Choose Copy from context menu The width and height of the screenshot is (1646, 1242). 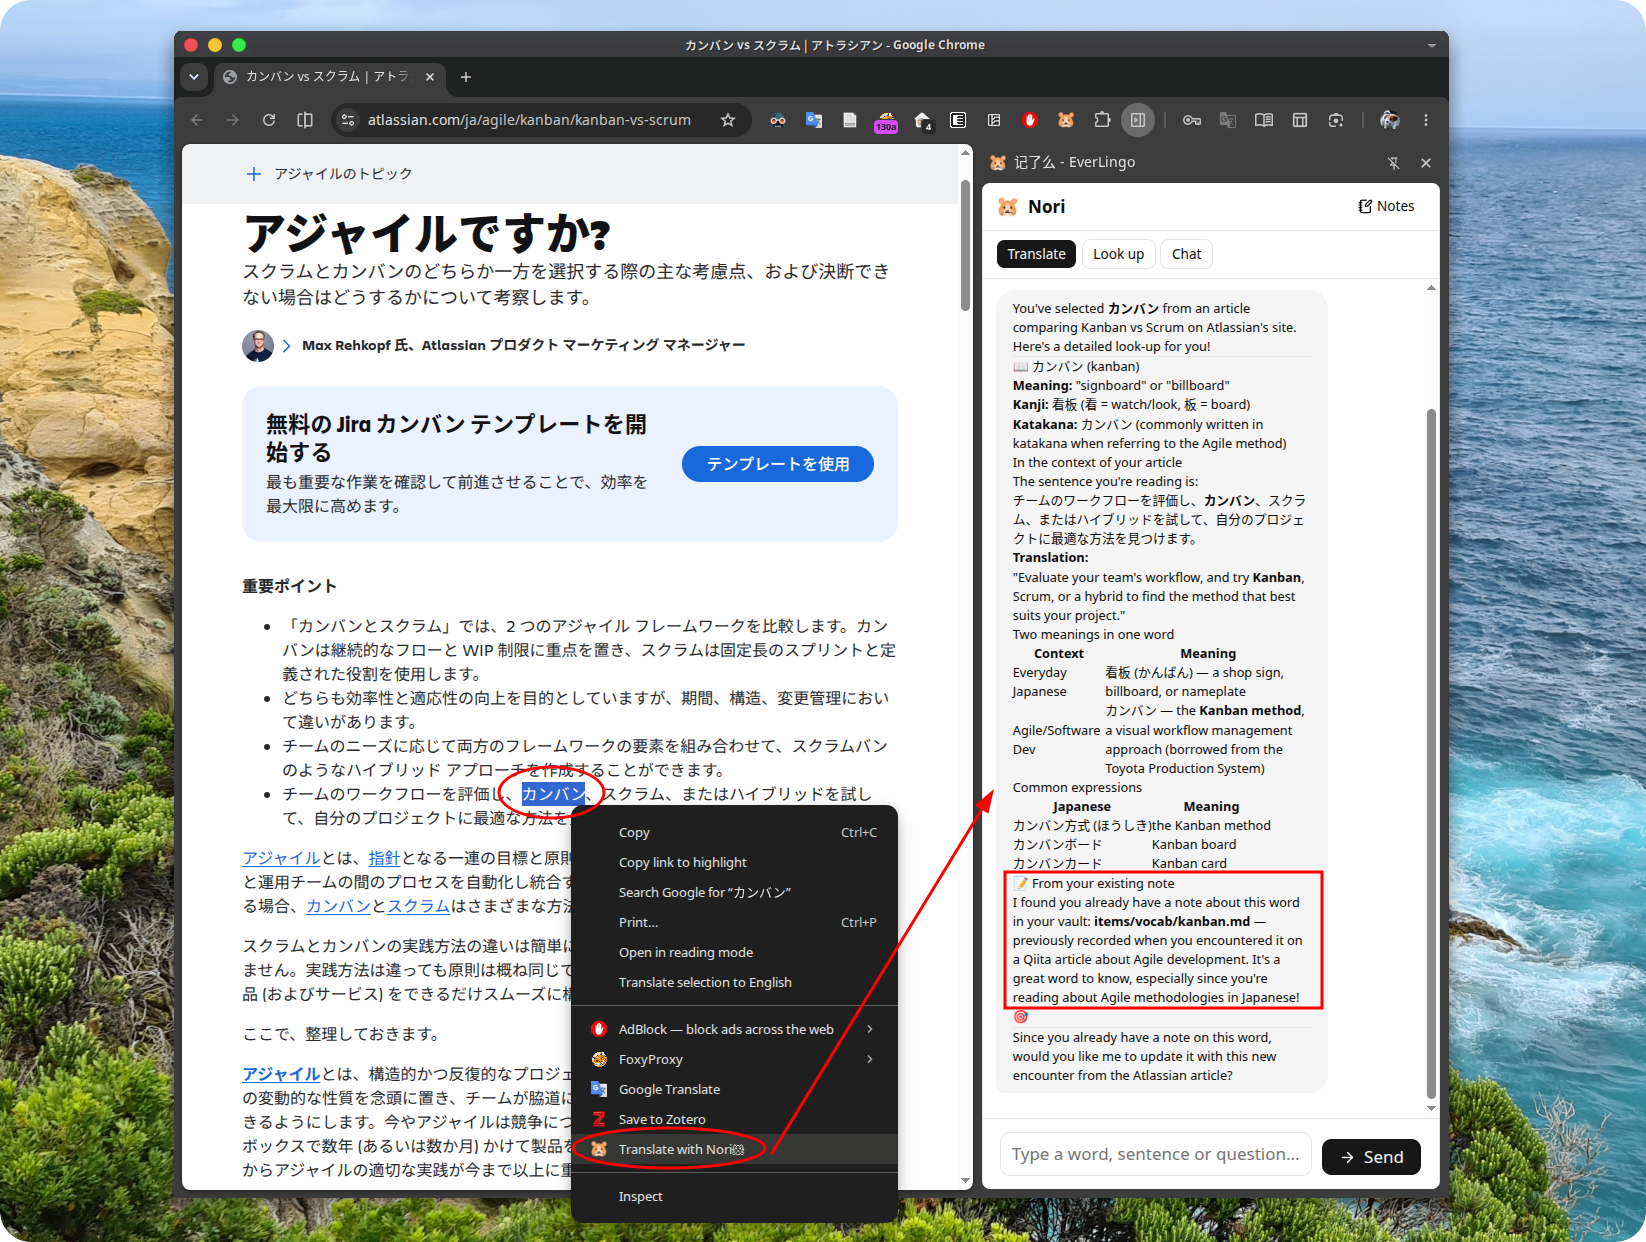point(734,832)
